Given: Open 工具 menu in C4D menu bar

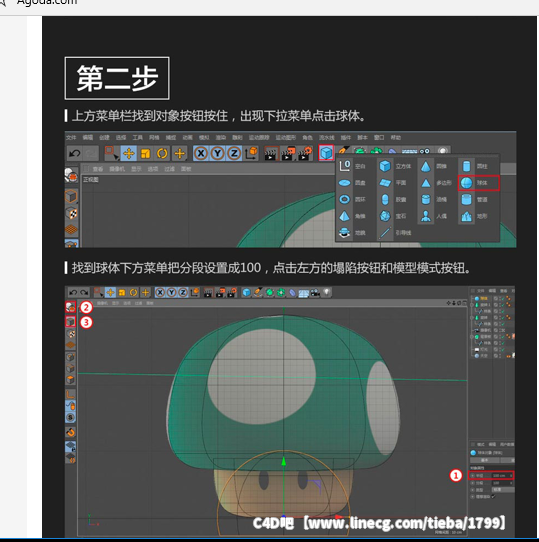Looking at the screenshot, I should coord(137,138).
